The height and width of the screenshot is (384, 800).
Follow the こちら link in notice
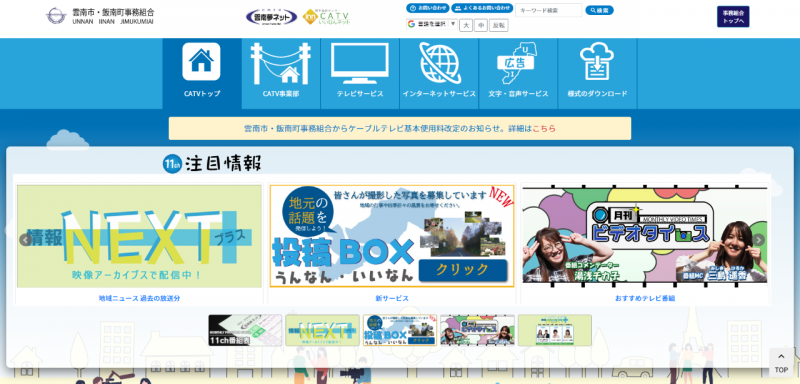tap(544, 129)
